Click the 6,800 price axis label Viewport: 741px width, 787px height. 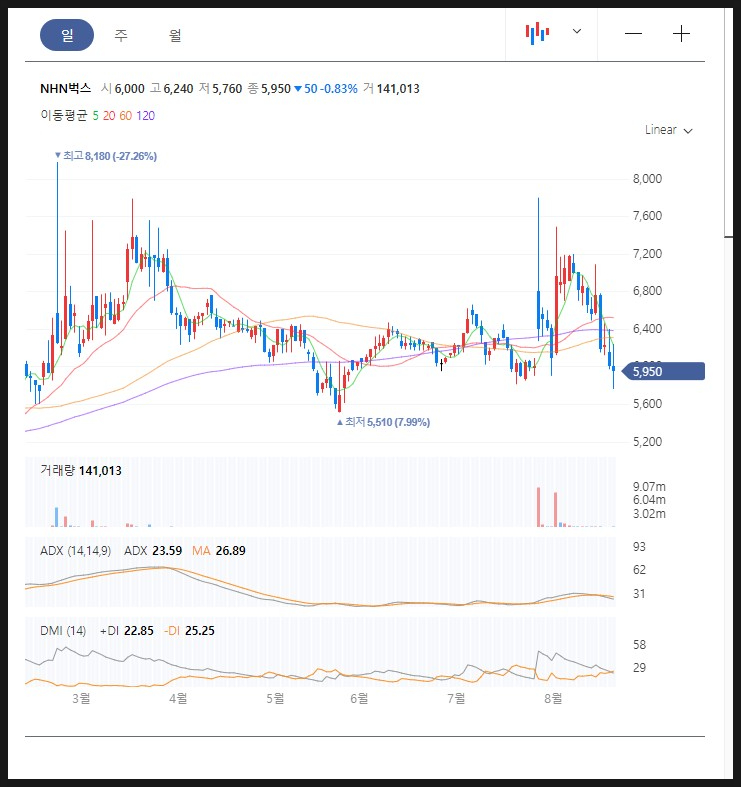coord(647,291)
